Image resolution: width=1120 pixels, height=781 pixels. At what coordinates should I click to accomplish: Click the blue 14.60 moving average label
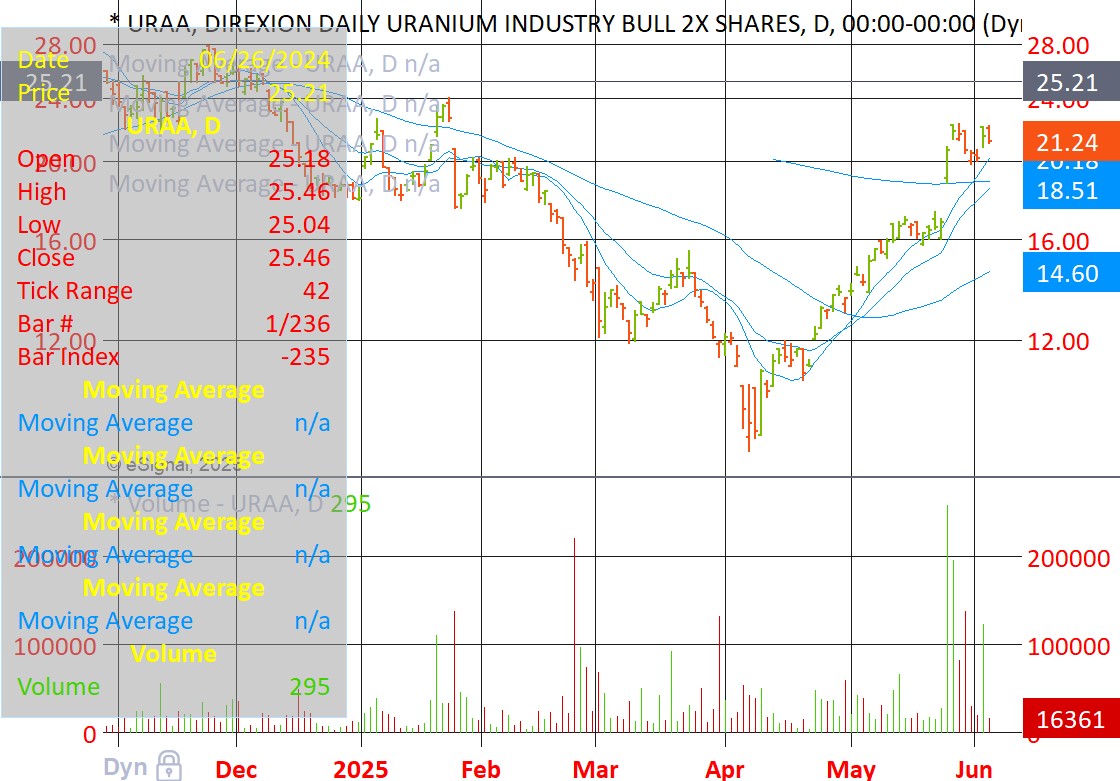pos(1071,272)
